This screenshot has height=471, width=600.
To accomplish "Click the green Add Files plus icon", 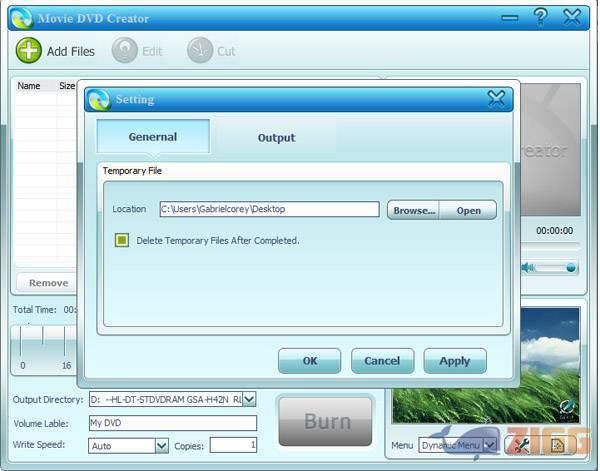I will click(x=29, y=51).
